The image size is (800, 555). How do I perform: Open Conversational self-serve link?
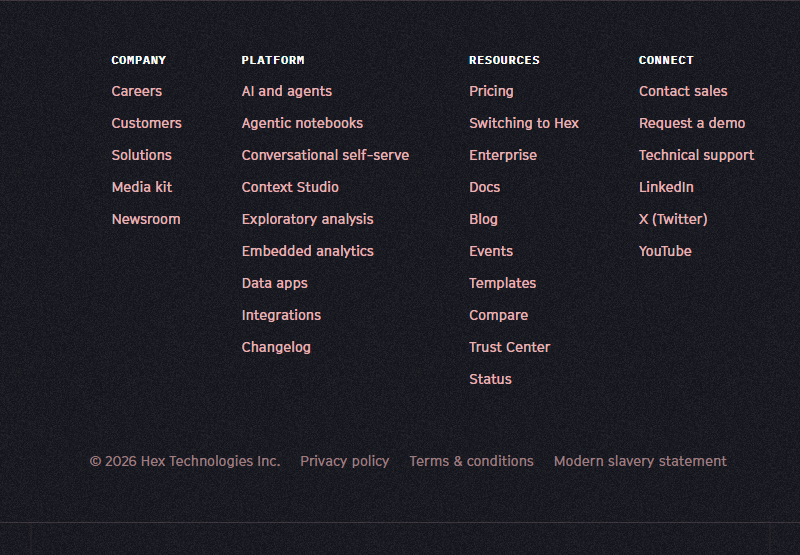click(x=325, y=155)
